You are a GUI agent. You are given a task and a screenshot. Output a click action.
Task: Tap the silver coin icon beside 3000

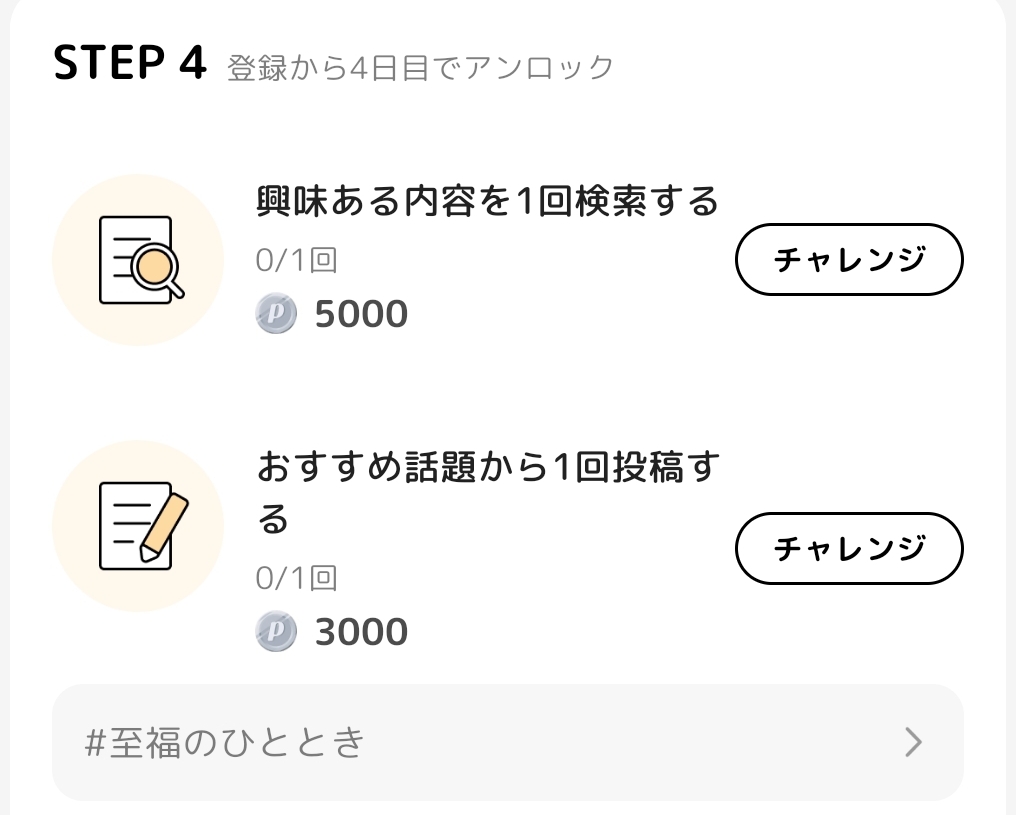(276, 632)
